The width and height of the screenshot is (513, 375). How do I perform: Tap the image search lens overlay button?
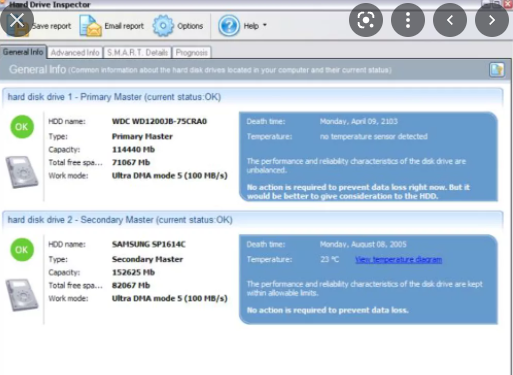pos(366,20)
